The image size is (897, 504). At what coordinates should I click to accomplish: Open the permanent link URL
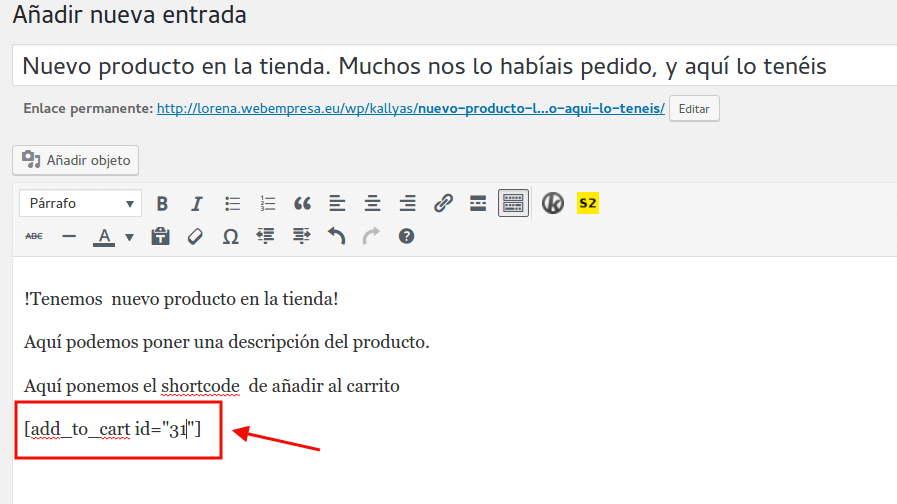coord(411,108)
